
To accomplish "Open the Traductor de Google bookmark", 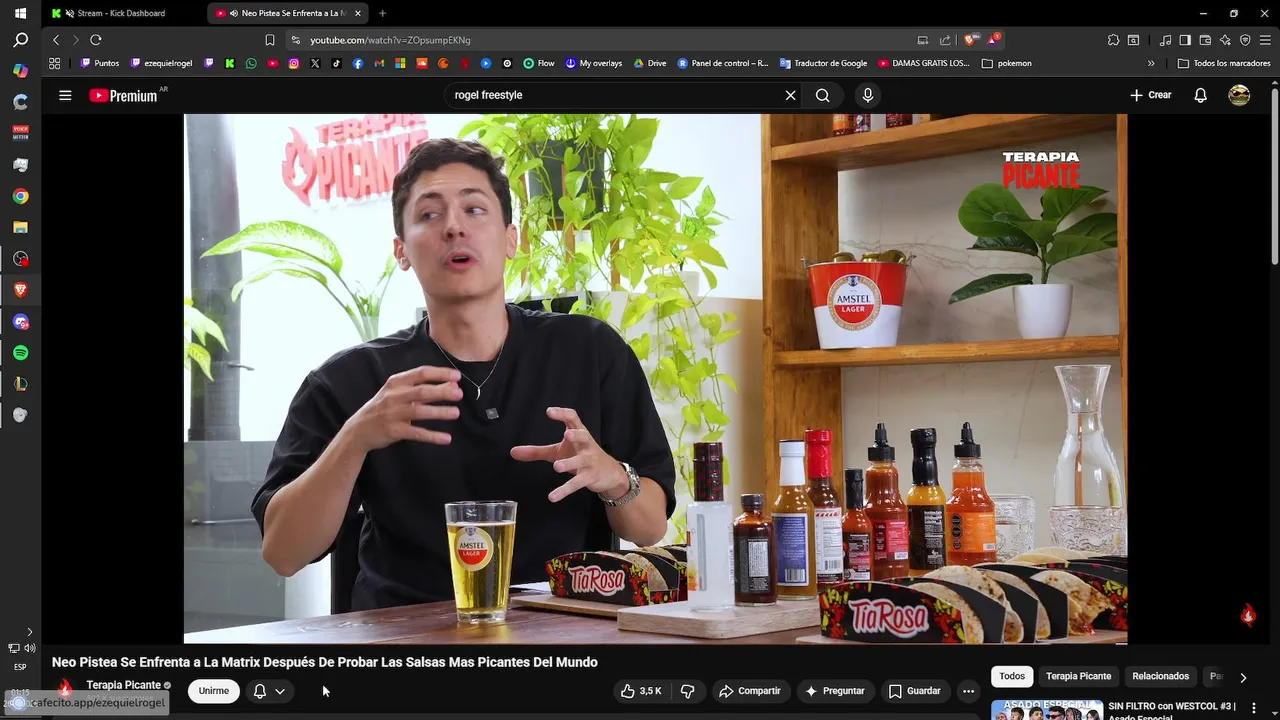I will 823,63.
